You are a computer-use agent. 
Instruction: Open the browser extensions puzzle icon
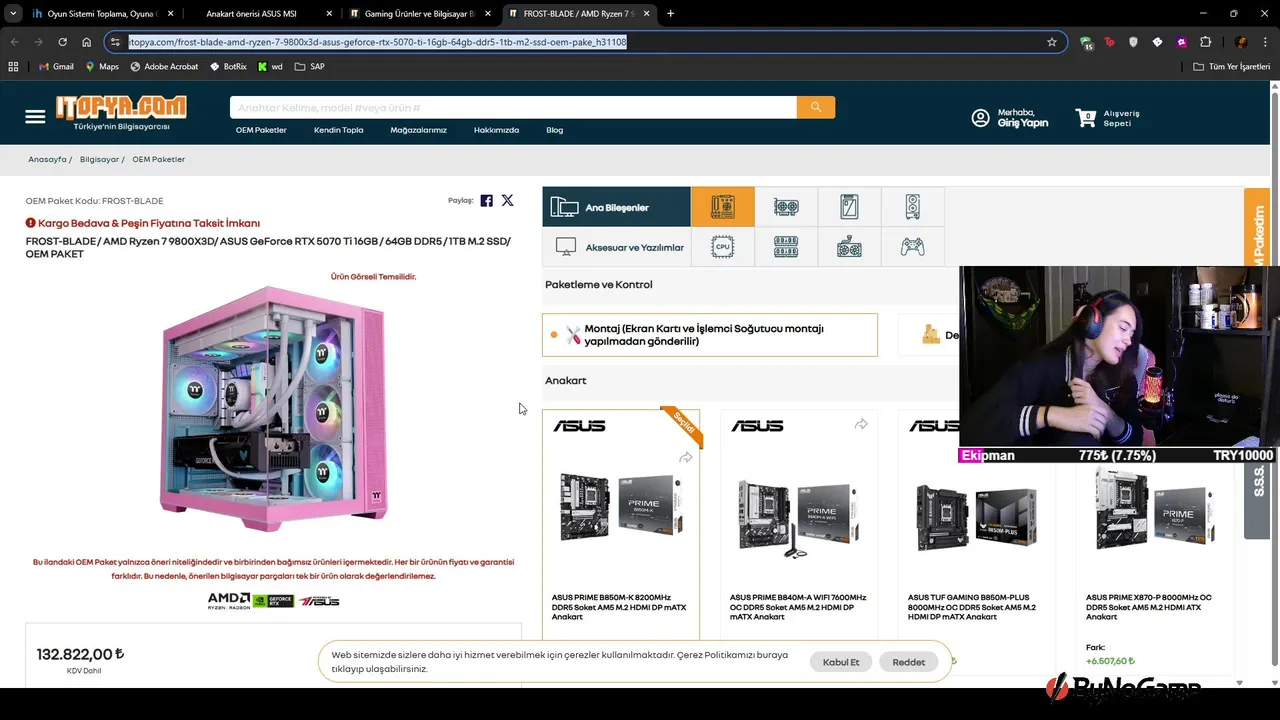tap(1205, 42)
